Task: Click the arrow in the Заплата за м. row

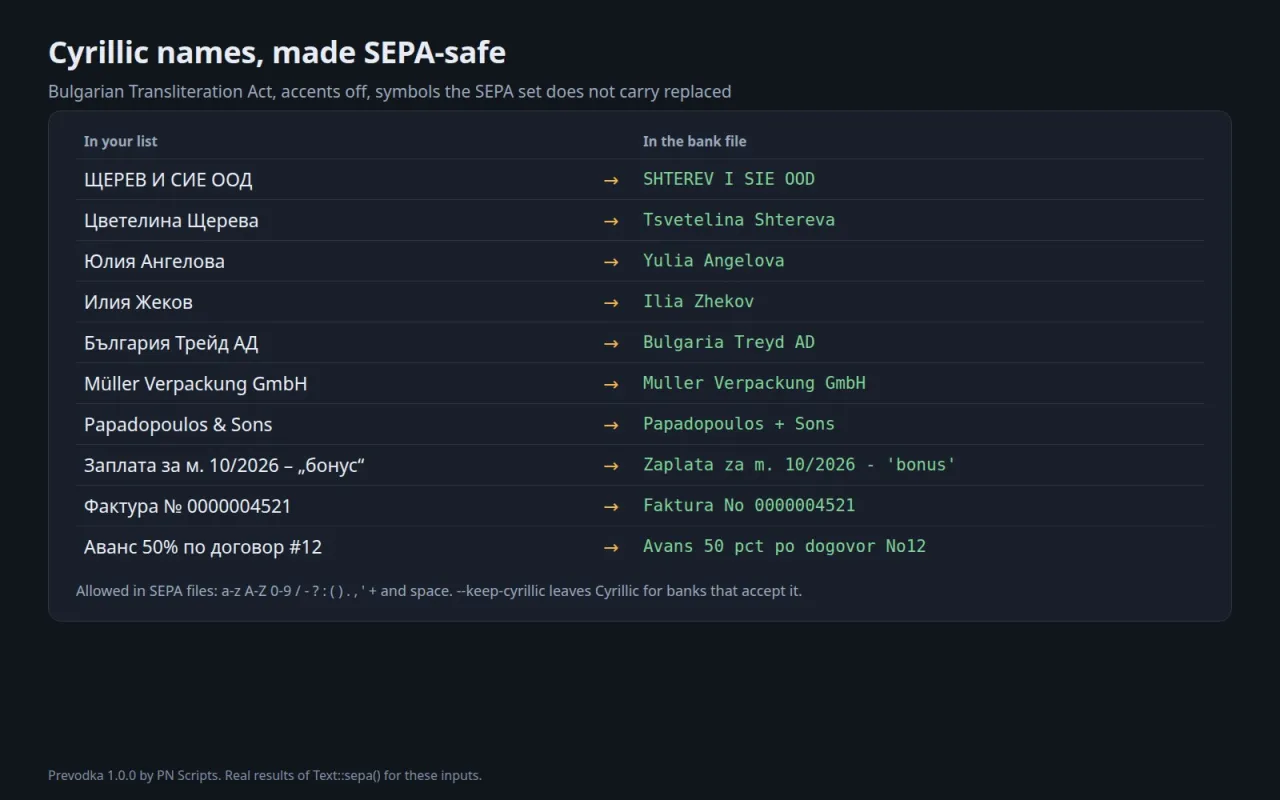Action: [611, 466]
